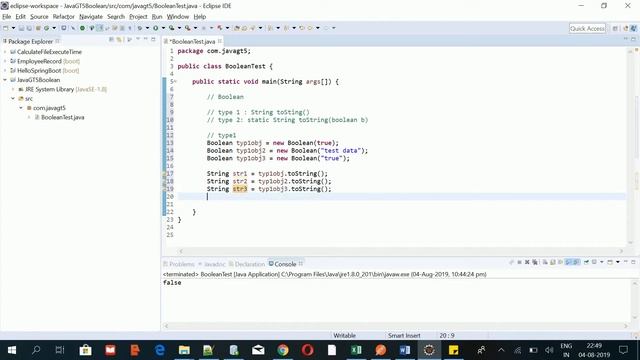Click the Debug launch toolbar icon
This screenshot has width=640, height=360.
[140, 28]
